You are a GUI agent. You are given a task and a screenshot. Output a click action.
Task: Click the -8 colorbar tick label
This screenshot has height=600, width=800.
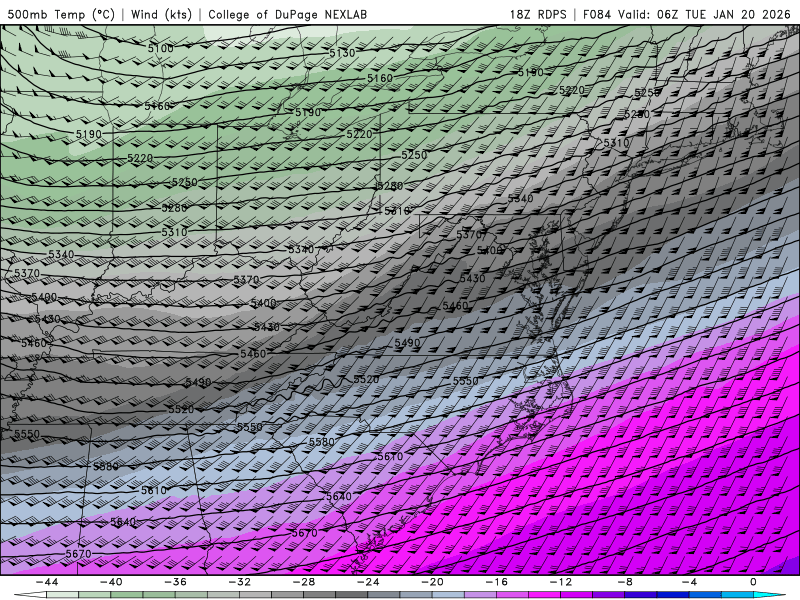(x=625, y=582)
